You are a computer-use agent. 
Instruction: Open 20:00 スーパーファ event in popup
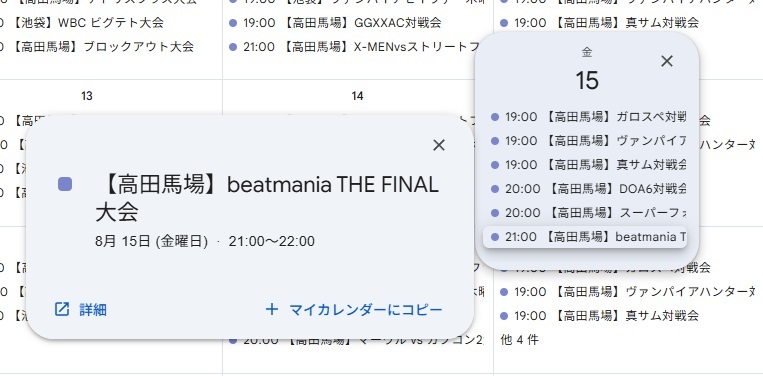[x=585, y=213]
